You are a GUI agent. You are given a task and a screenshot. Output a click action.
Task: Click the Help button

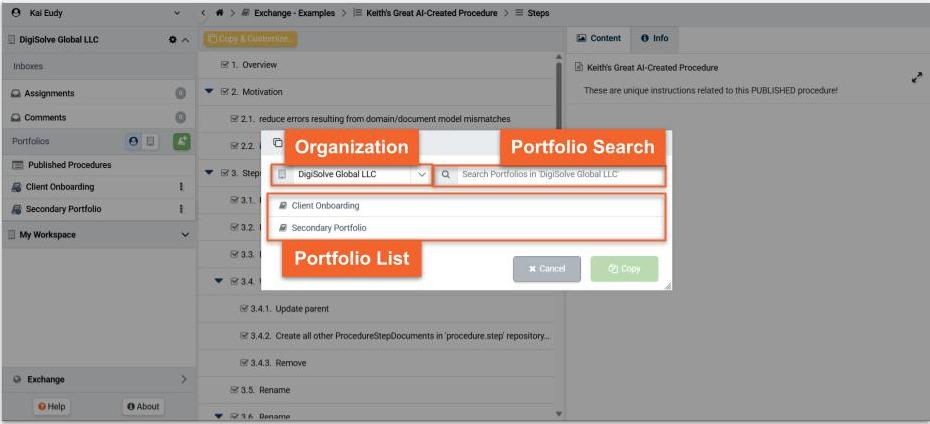coord(51,406)
